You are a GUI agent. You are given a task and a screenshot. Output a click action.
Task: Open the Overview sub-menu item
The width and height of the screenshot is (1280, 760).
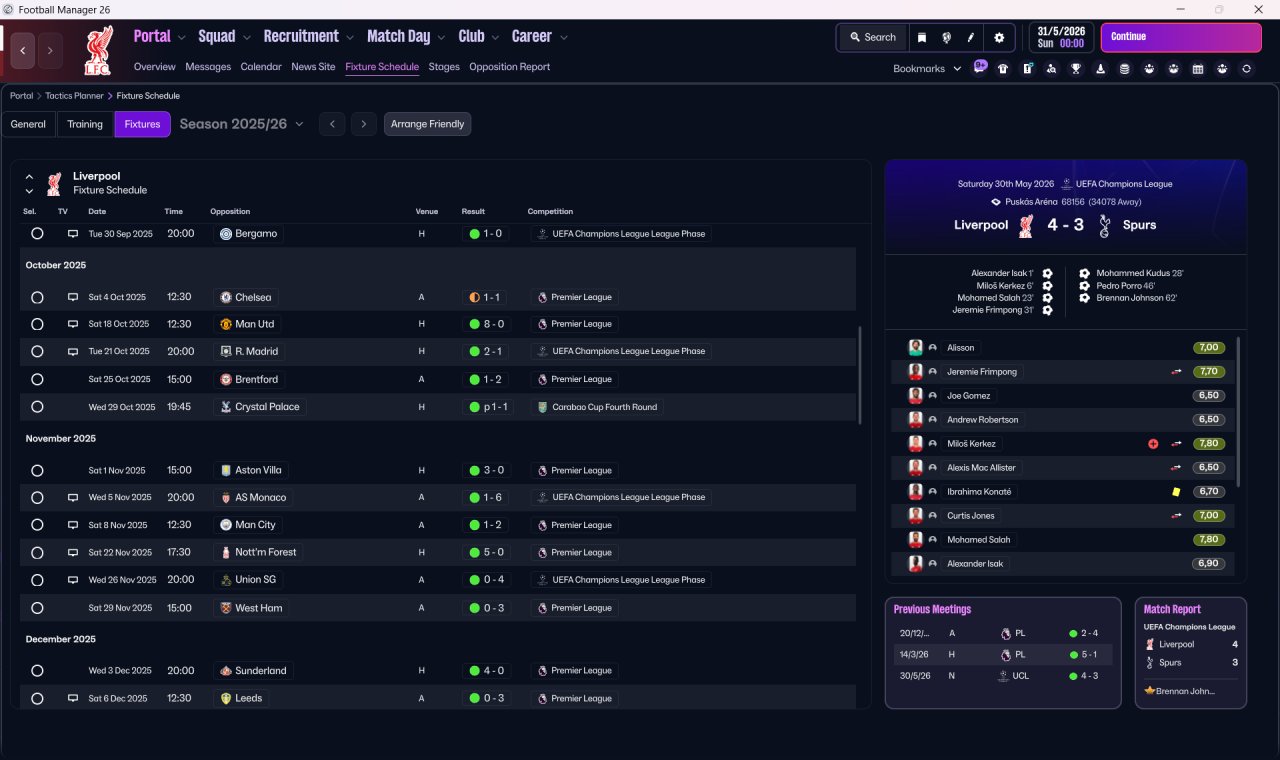pos(155,67)
